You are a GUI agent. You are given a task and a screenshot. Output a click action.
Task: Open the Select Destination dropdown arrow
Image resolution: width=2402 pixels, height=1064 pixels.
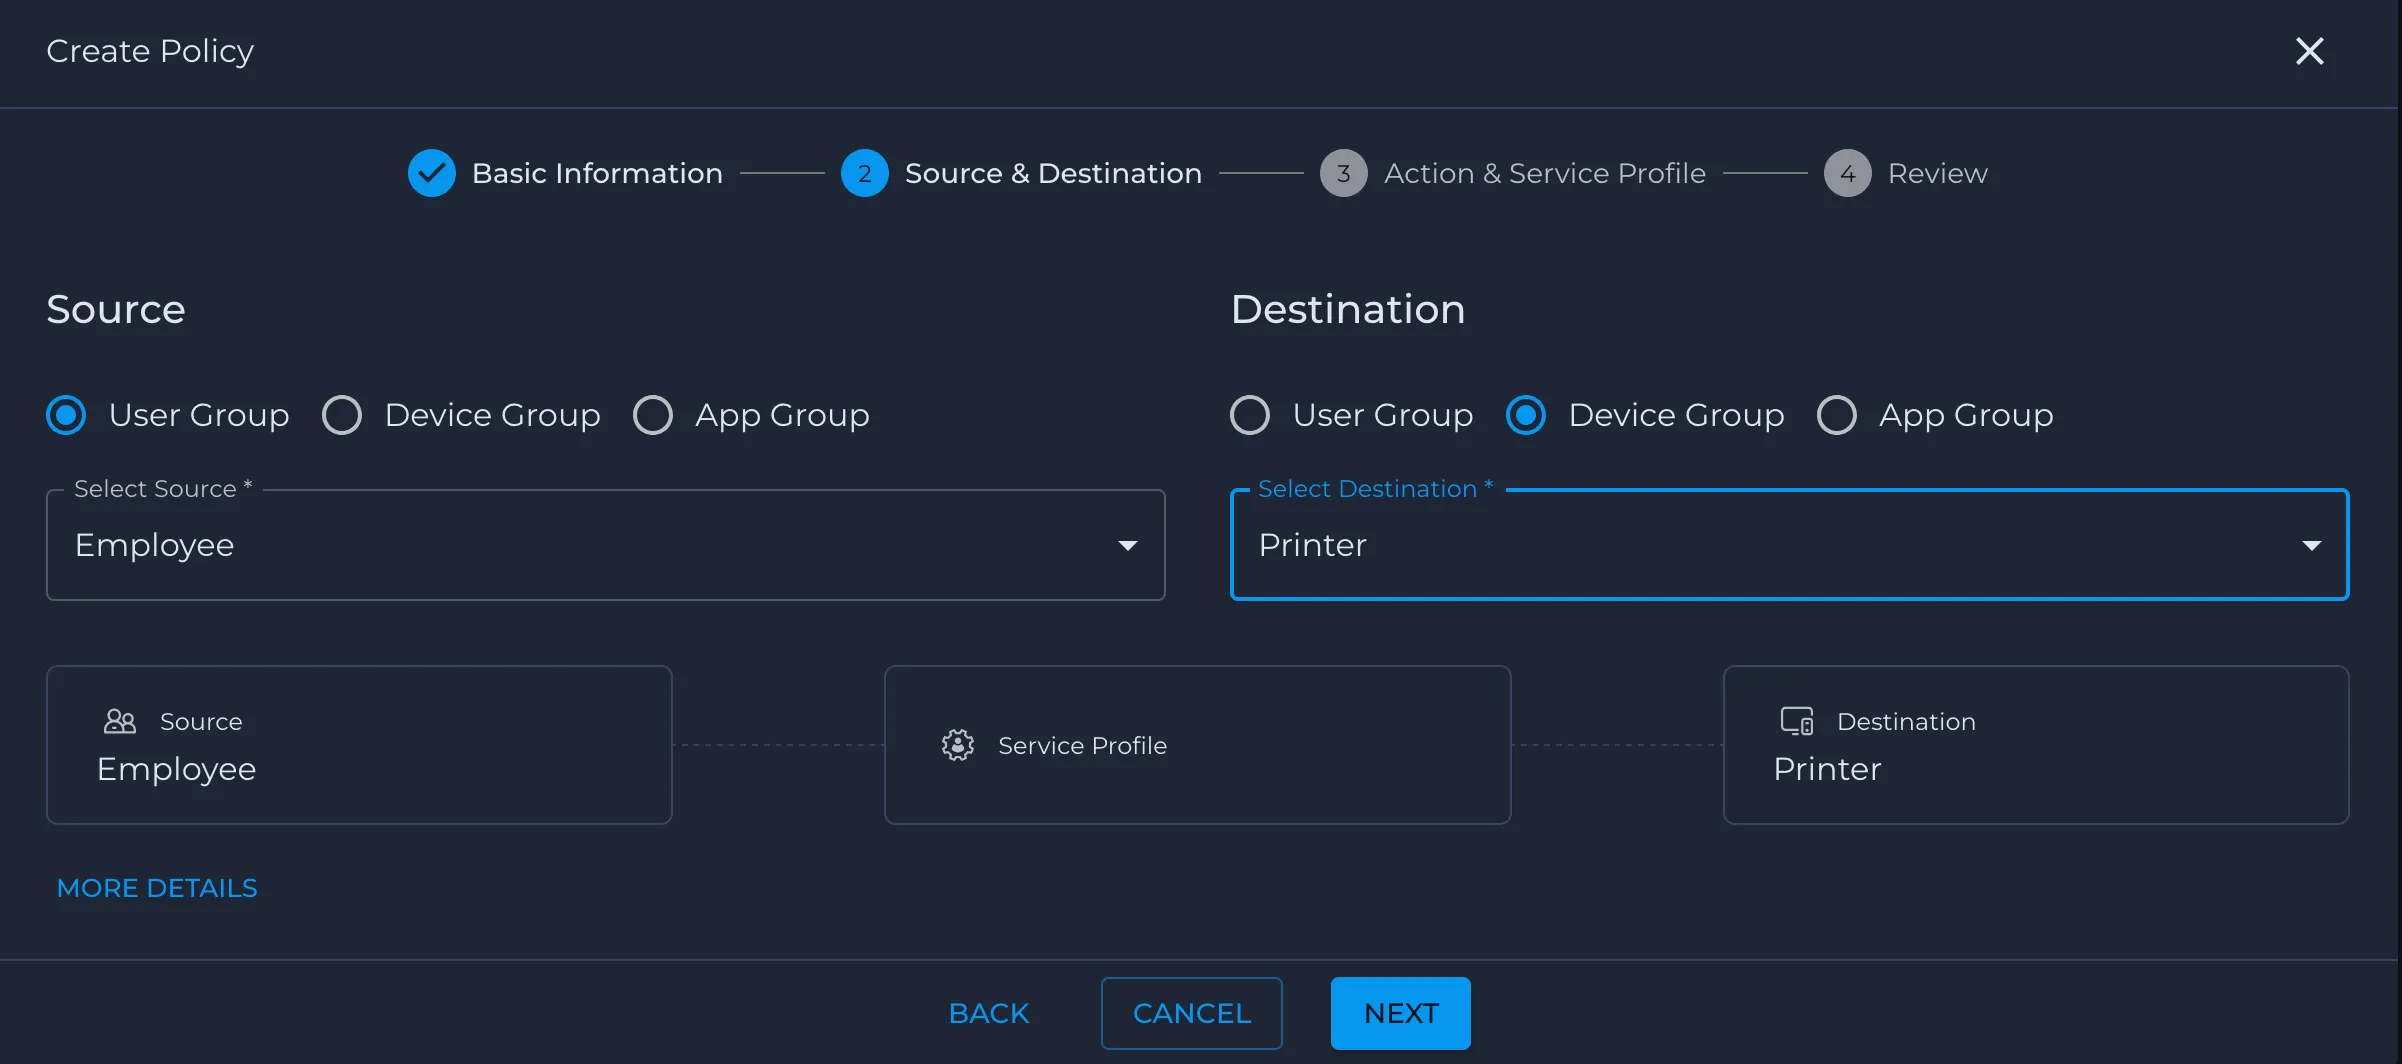(x=2312, y=546)
